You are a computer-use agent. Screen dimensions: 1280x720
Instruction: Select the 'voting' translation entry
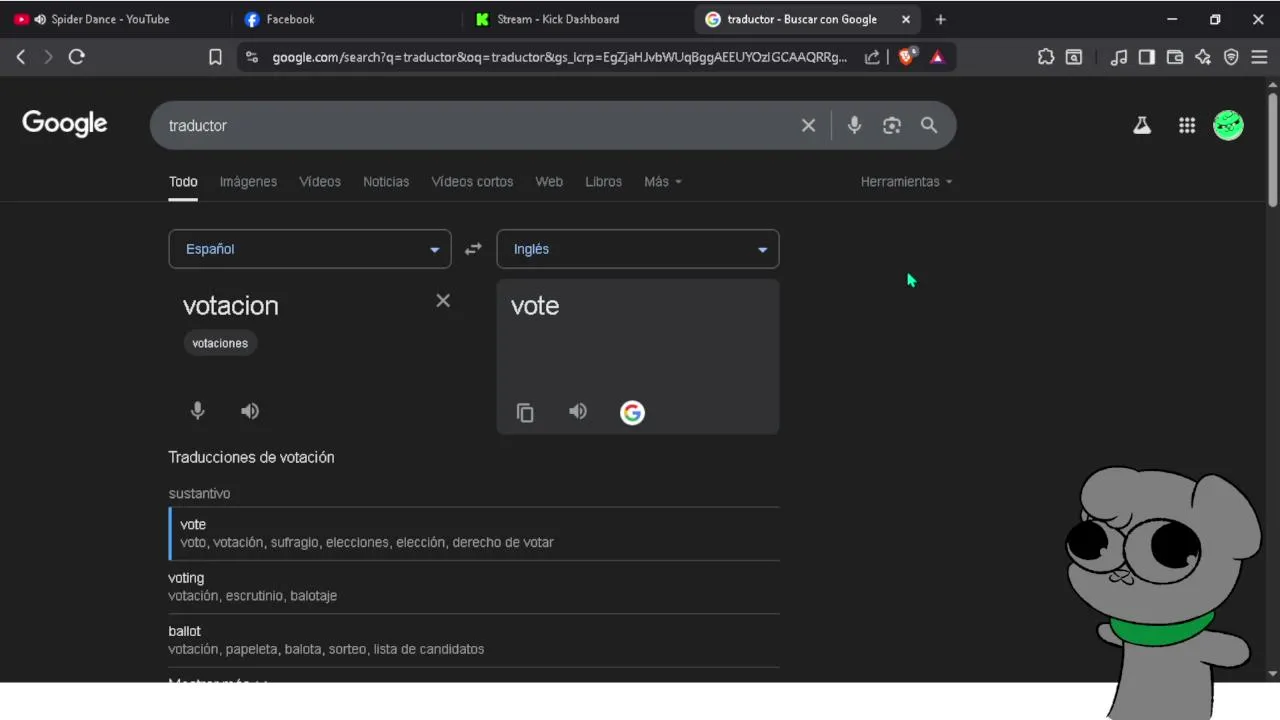pyautogui.click(x=474, y=587)
